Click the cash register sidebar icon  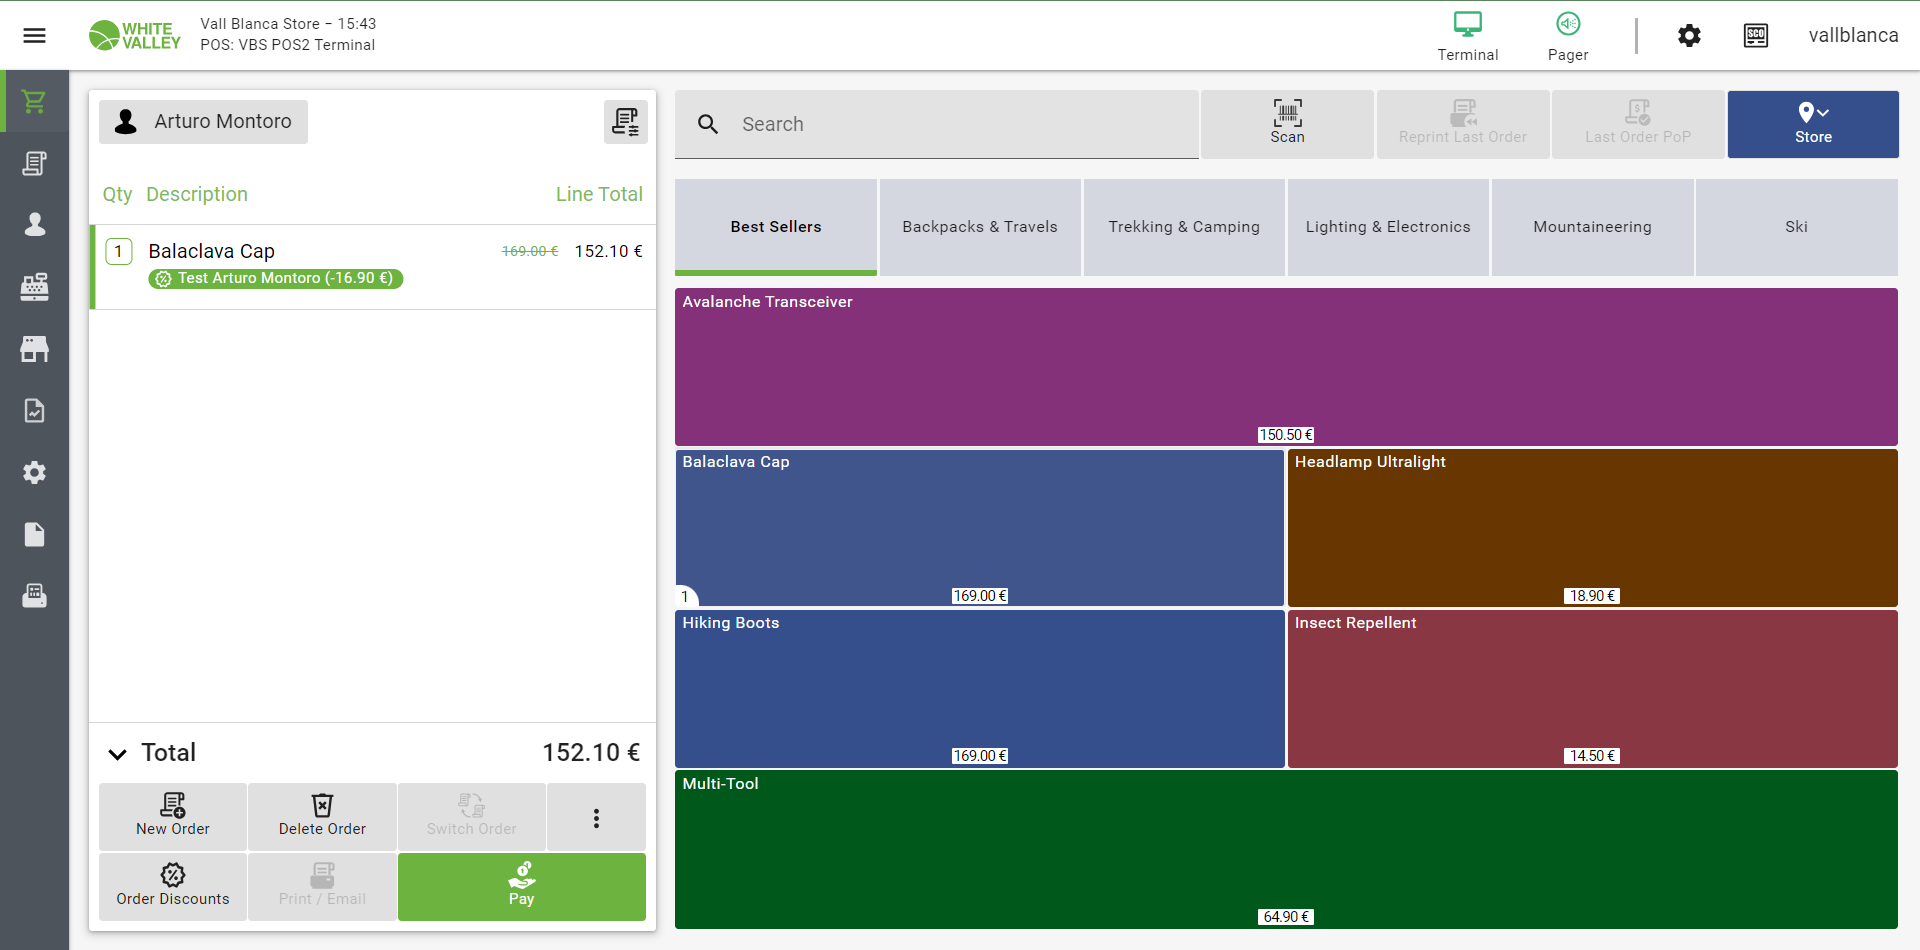click(34, 287)
